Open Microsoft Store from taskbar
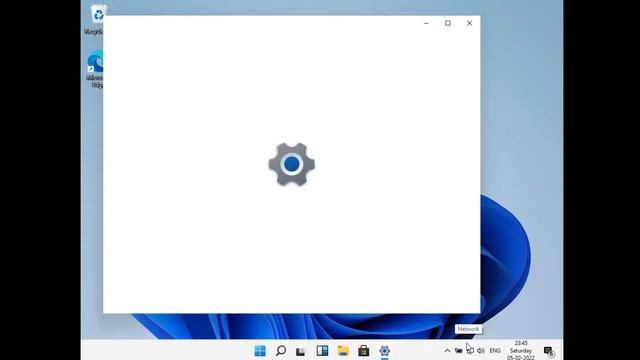The height and width of the screenshot is (360, 640). (x=364, y=351)
